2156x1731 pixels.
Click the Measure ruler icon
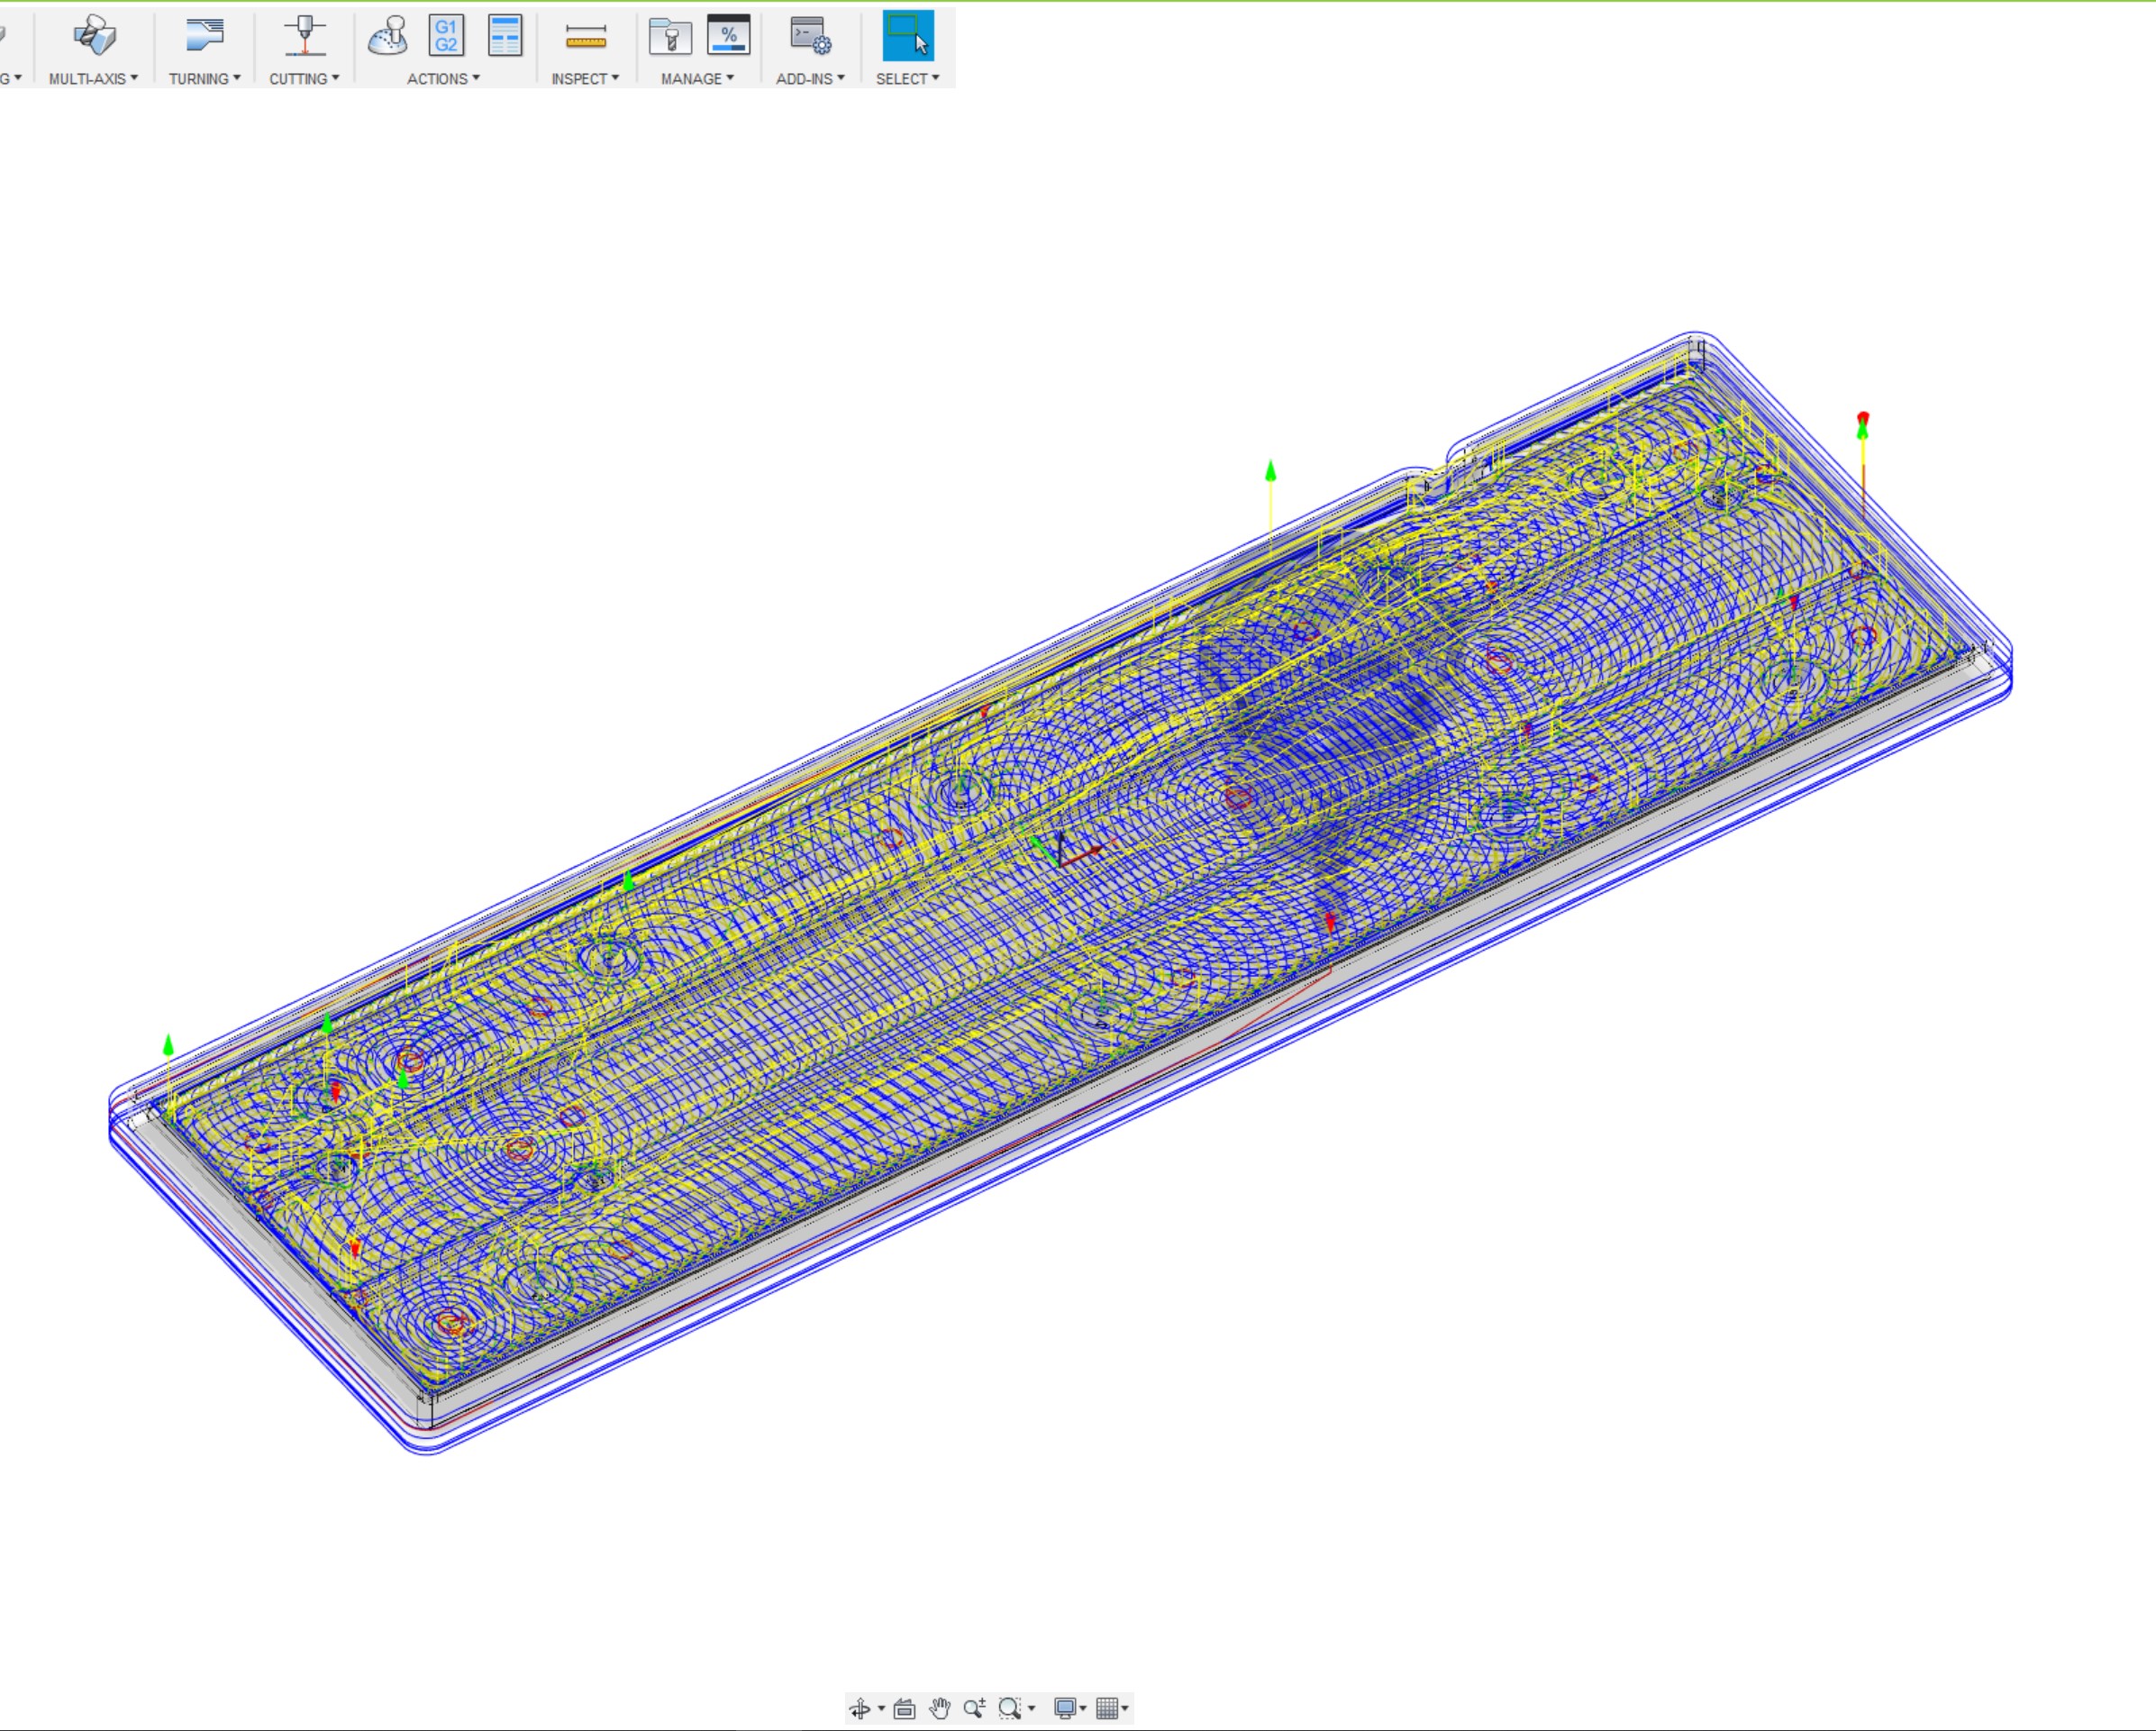pyautogui.click(x=585, y=38)
